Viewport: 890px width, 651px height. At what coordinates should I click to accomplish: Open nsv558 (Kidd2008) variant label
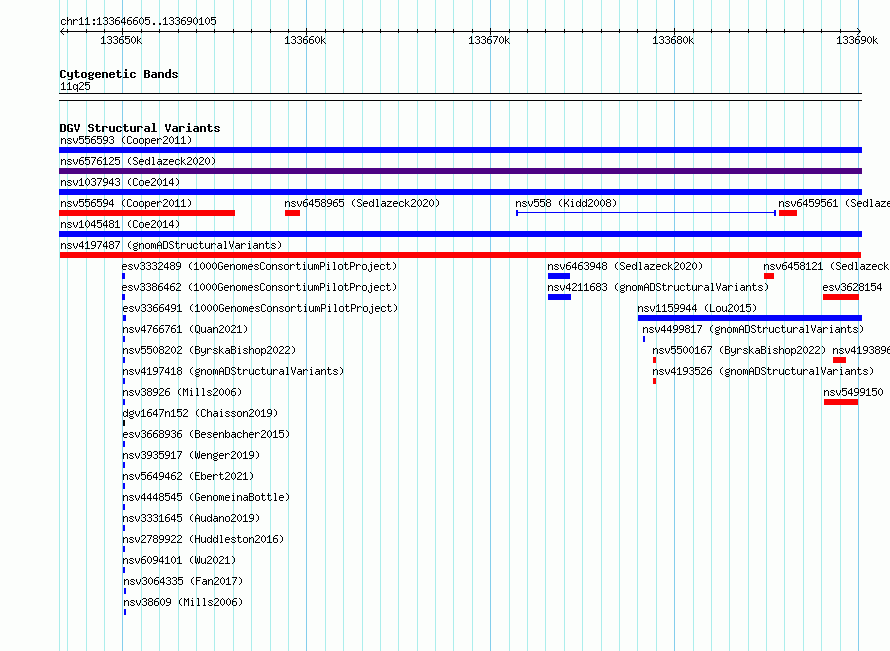(566, 203)
